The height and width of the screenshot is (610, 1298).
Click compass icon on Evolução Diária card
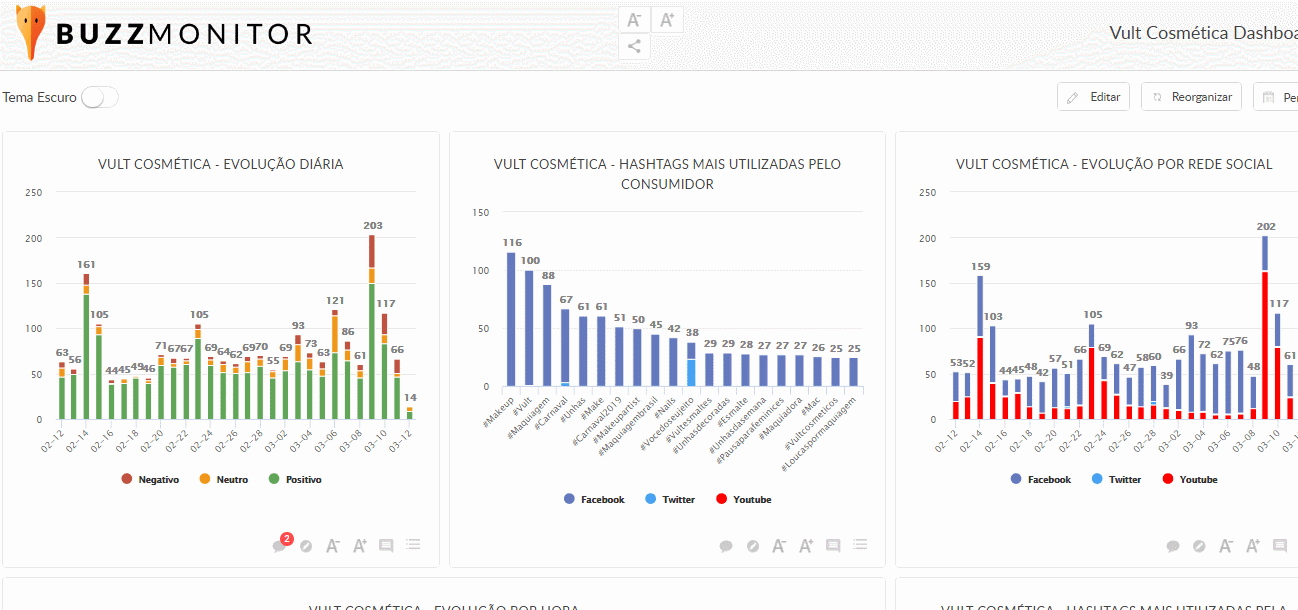point(307,546)
